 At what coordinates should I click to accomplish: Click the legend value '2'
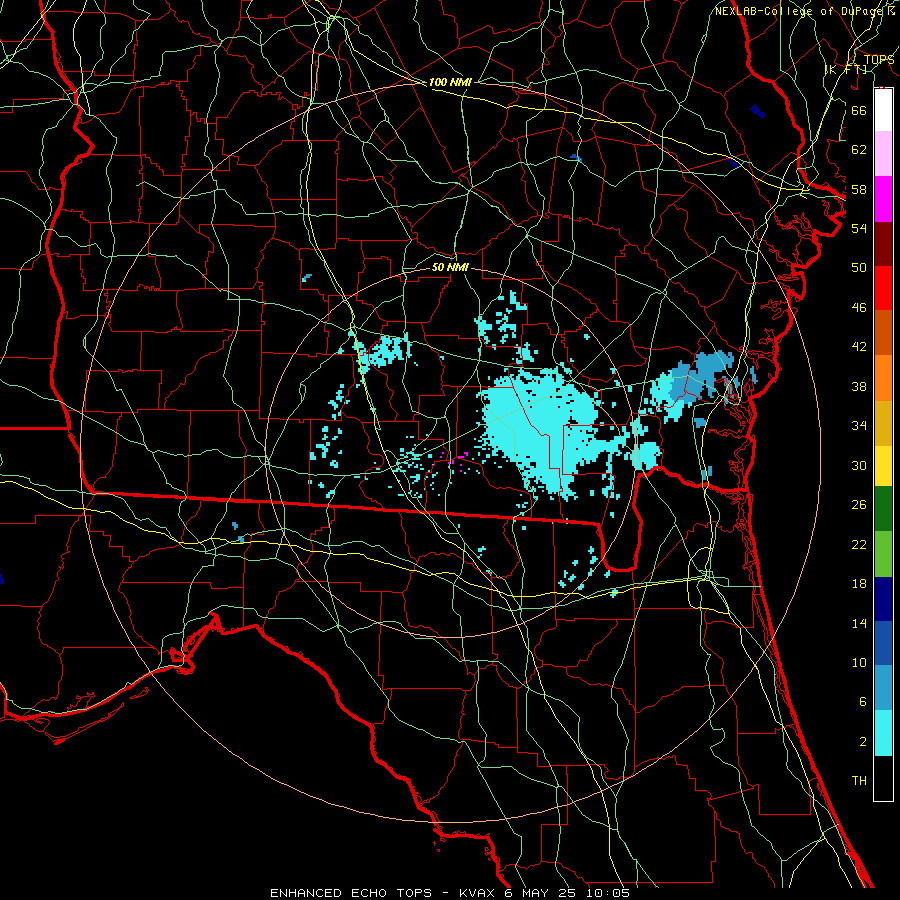pos(862,741)
